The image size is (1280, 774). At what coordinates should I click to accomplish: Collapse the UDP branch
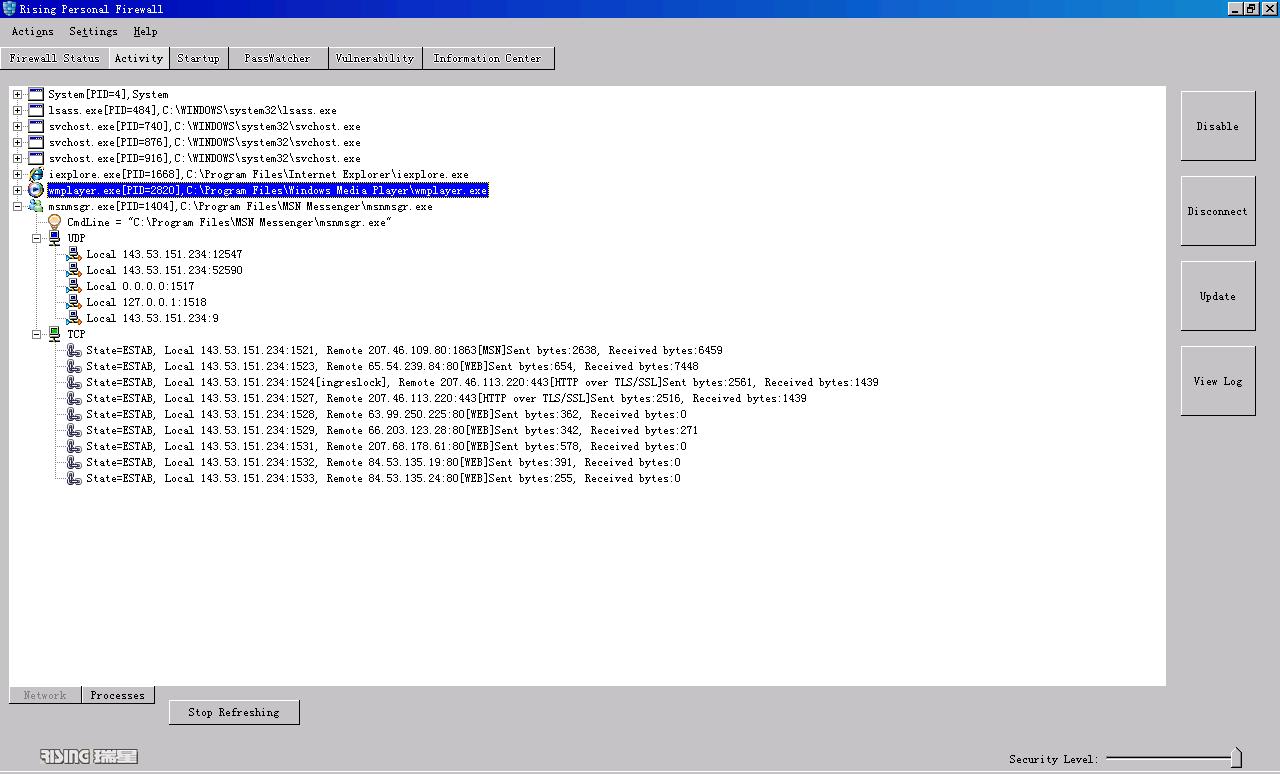pyautogui.click(x=36, y=238)
